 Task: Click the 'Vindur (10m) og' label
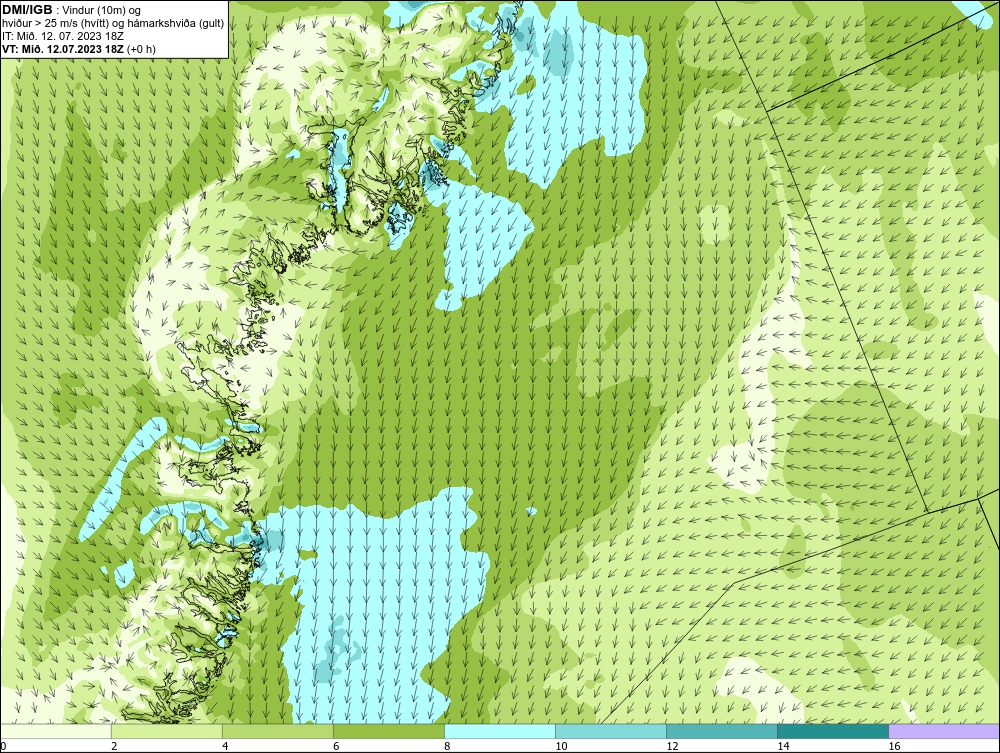[102, 11]
